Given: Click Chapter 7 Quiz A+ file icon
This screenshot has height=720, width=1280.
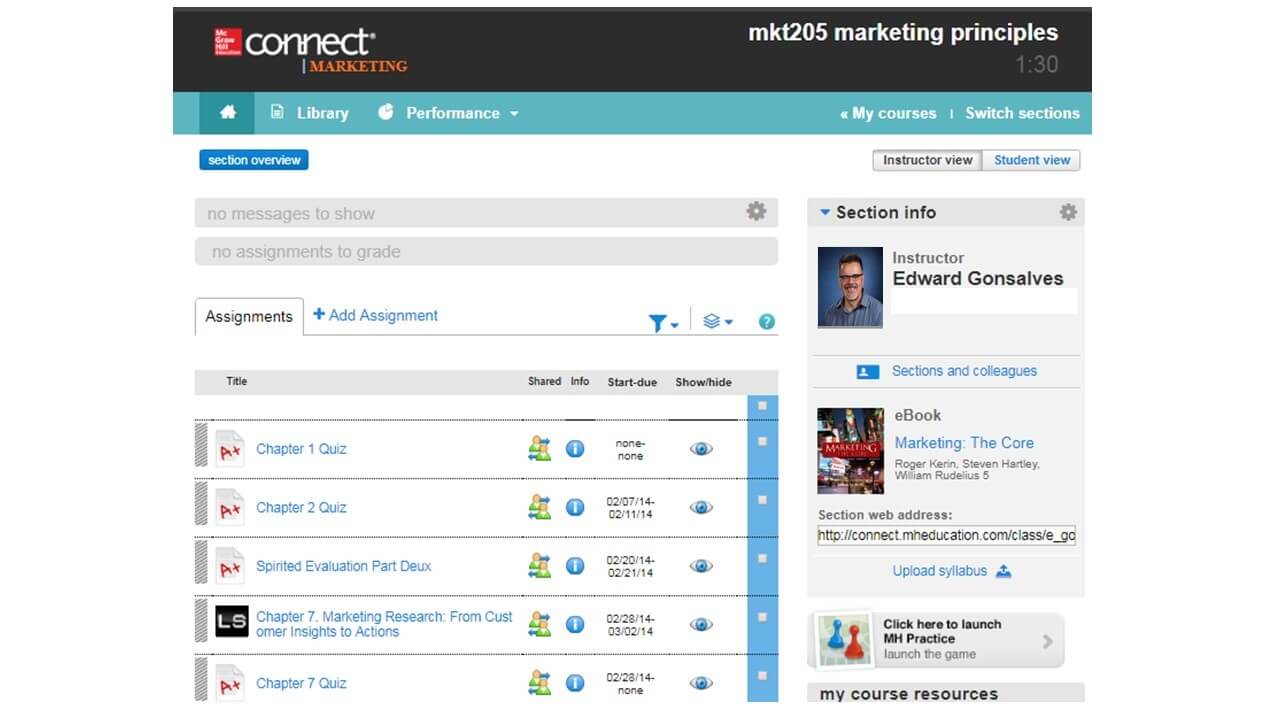Looking at the screenshot, I should 230,683.
